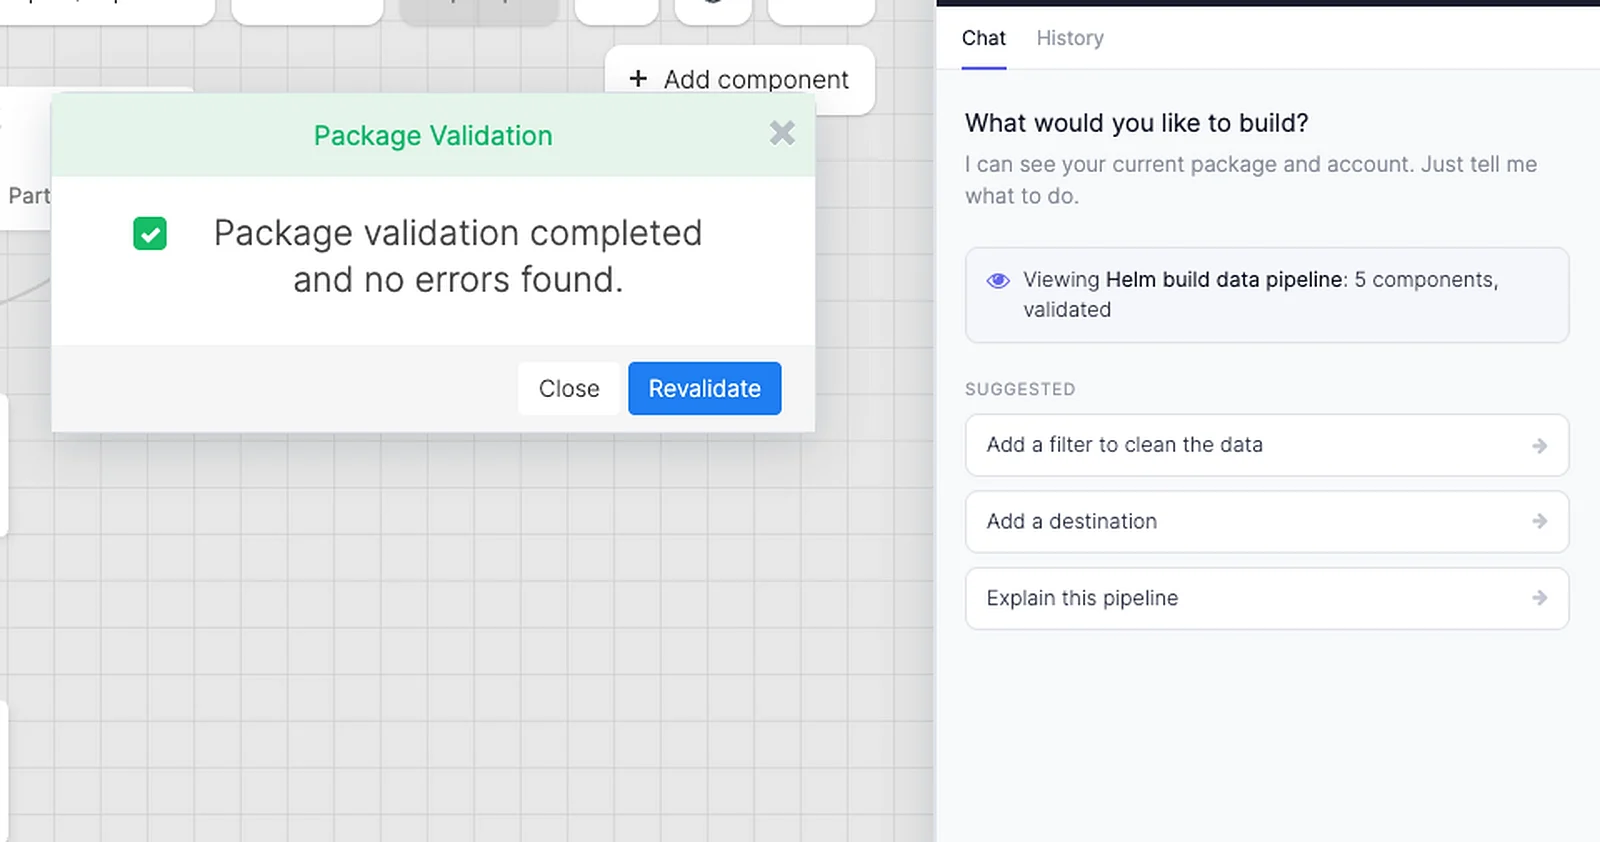This screenshot has width=1600, height=842.
Task: Select the 'Add a destination' suggestion
Action: pos(1267,521)
